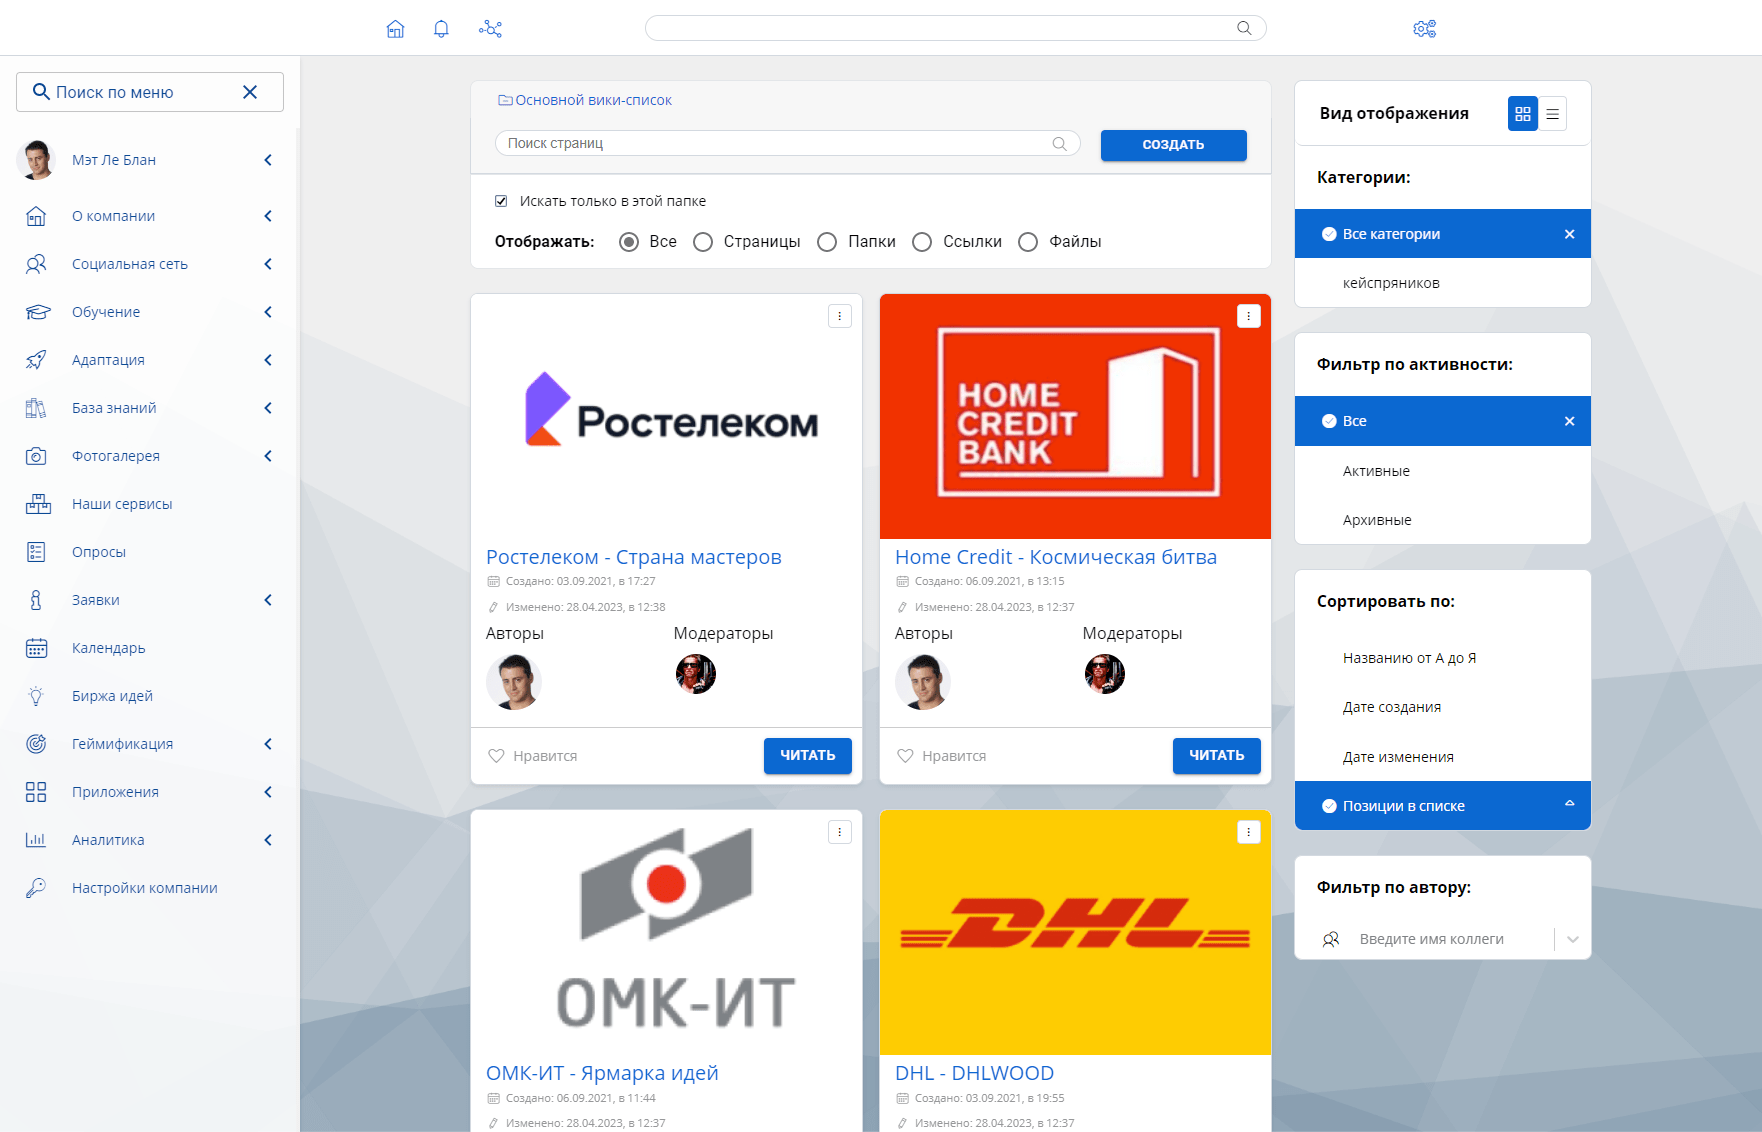Screen dimensions: 1762x1132
Task: Open Ростелеком - Страна мастеров title link
Action: (633, 557)
